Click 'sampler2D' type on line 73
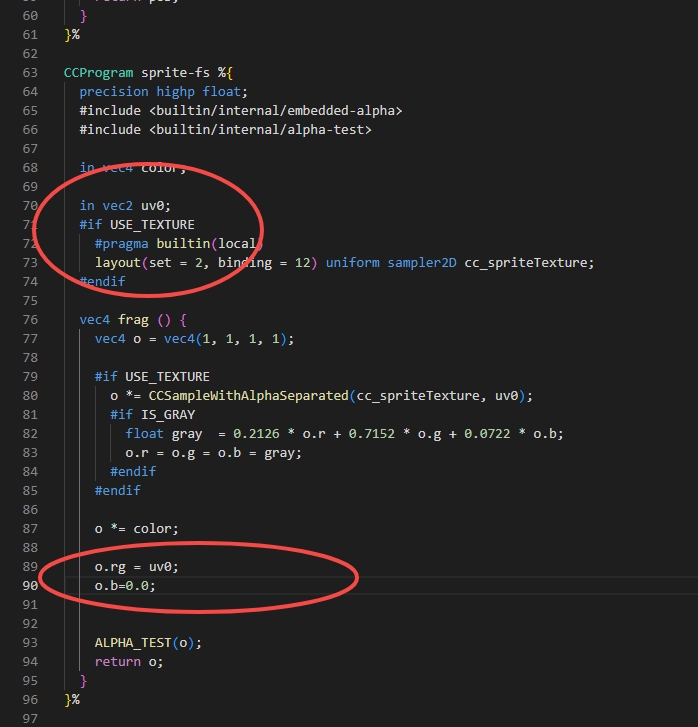This screenshot has width=698, height=727. click(422, 263)
